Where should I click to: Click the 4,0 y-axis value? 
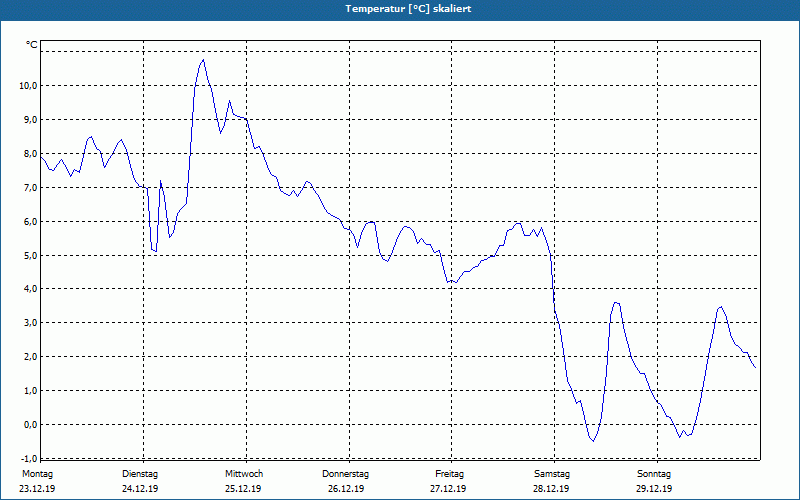coord(30,289)
